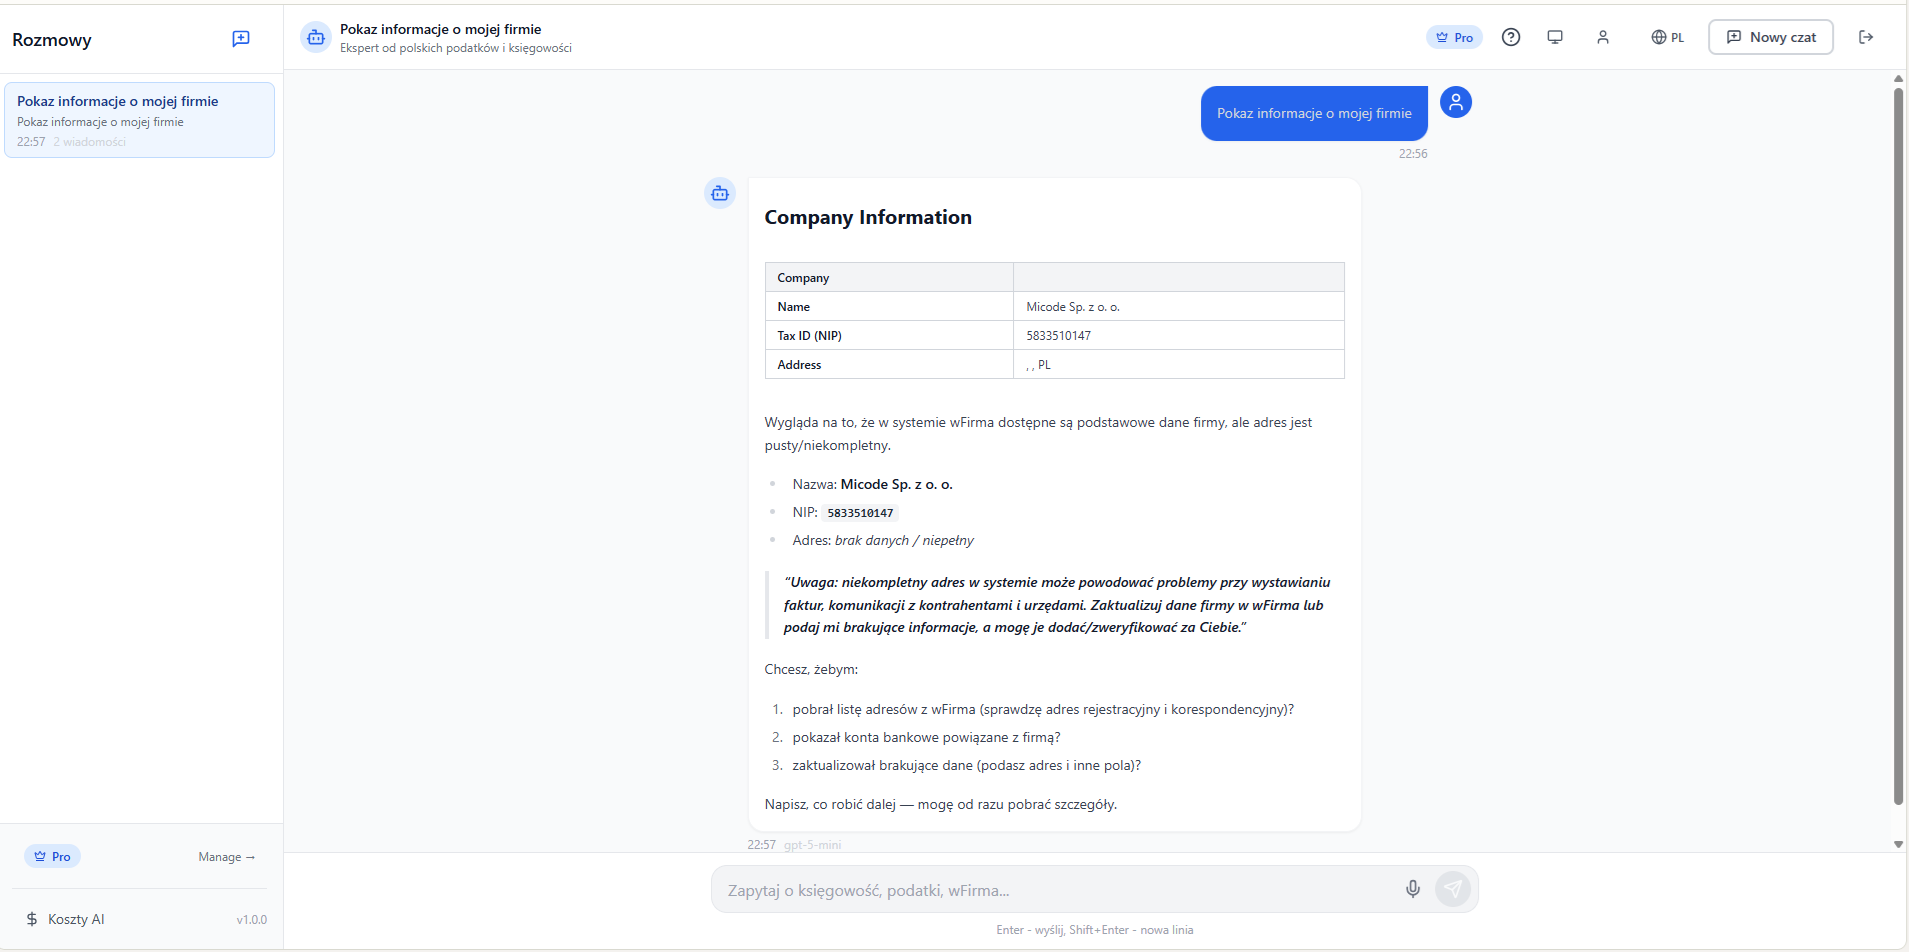Click the logout arrow icon

[x=1866, y=37]
